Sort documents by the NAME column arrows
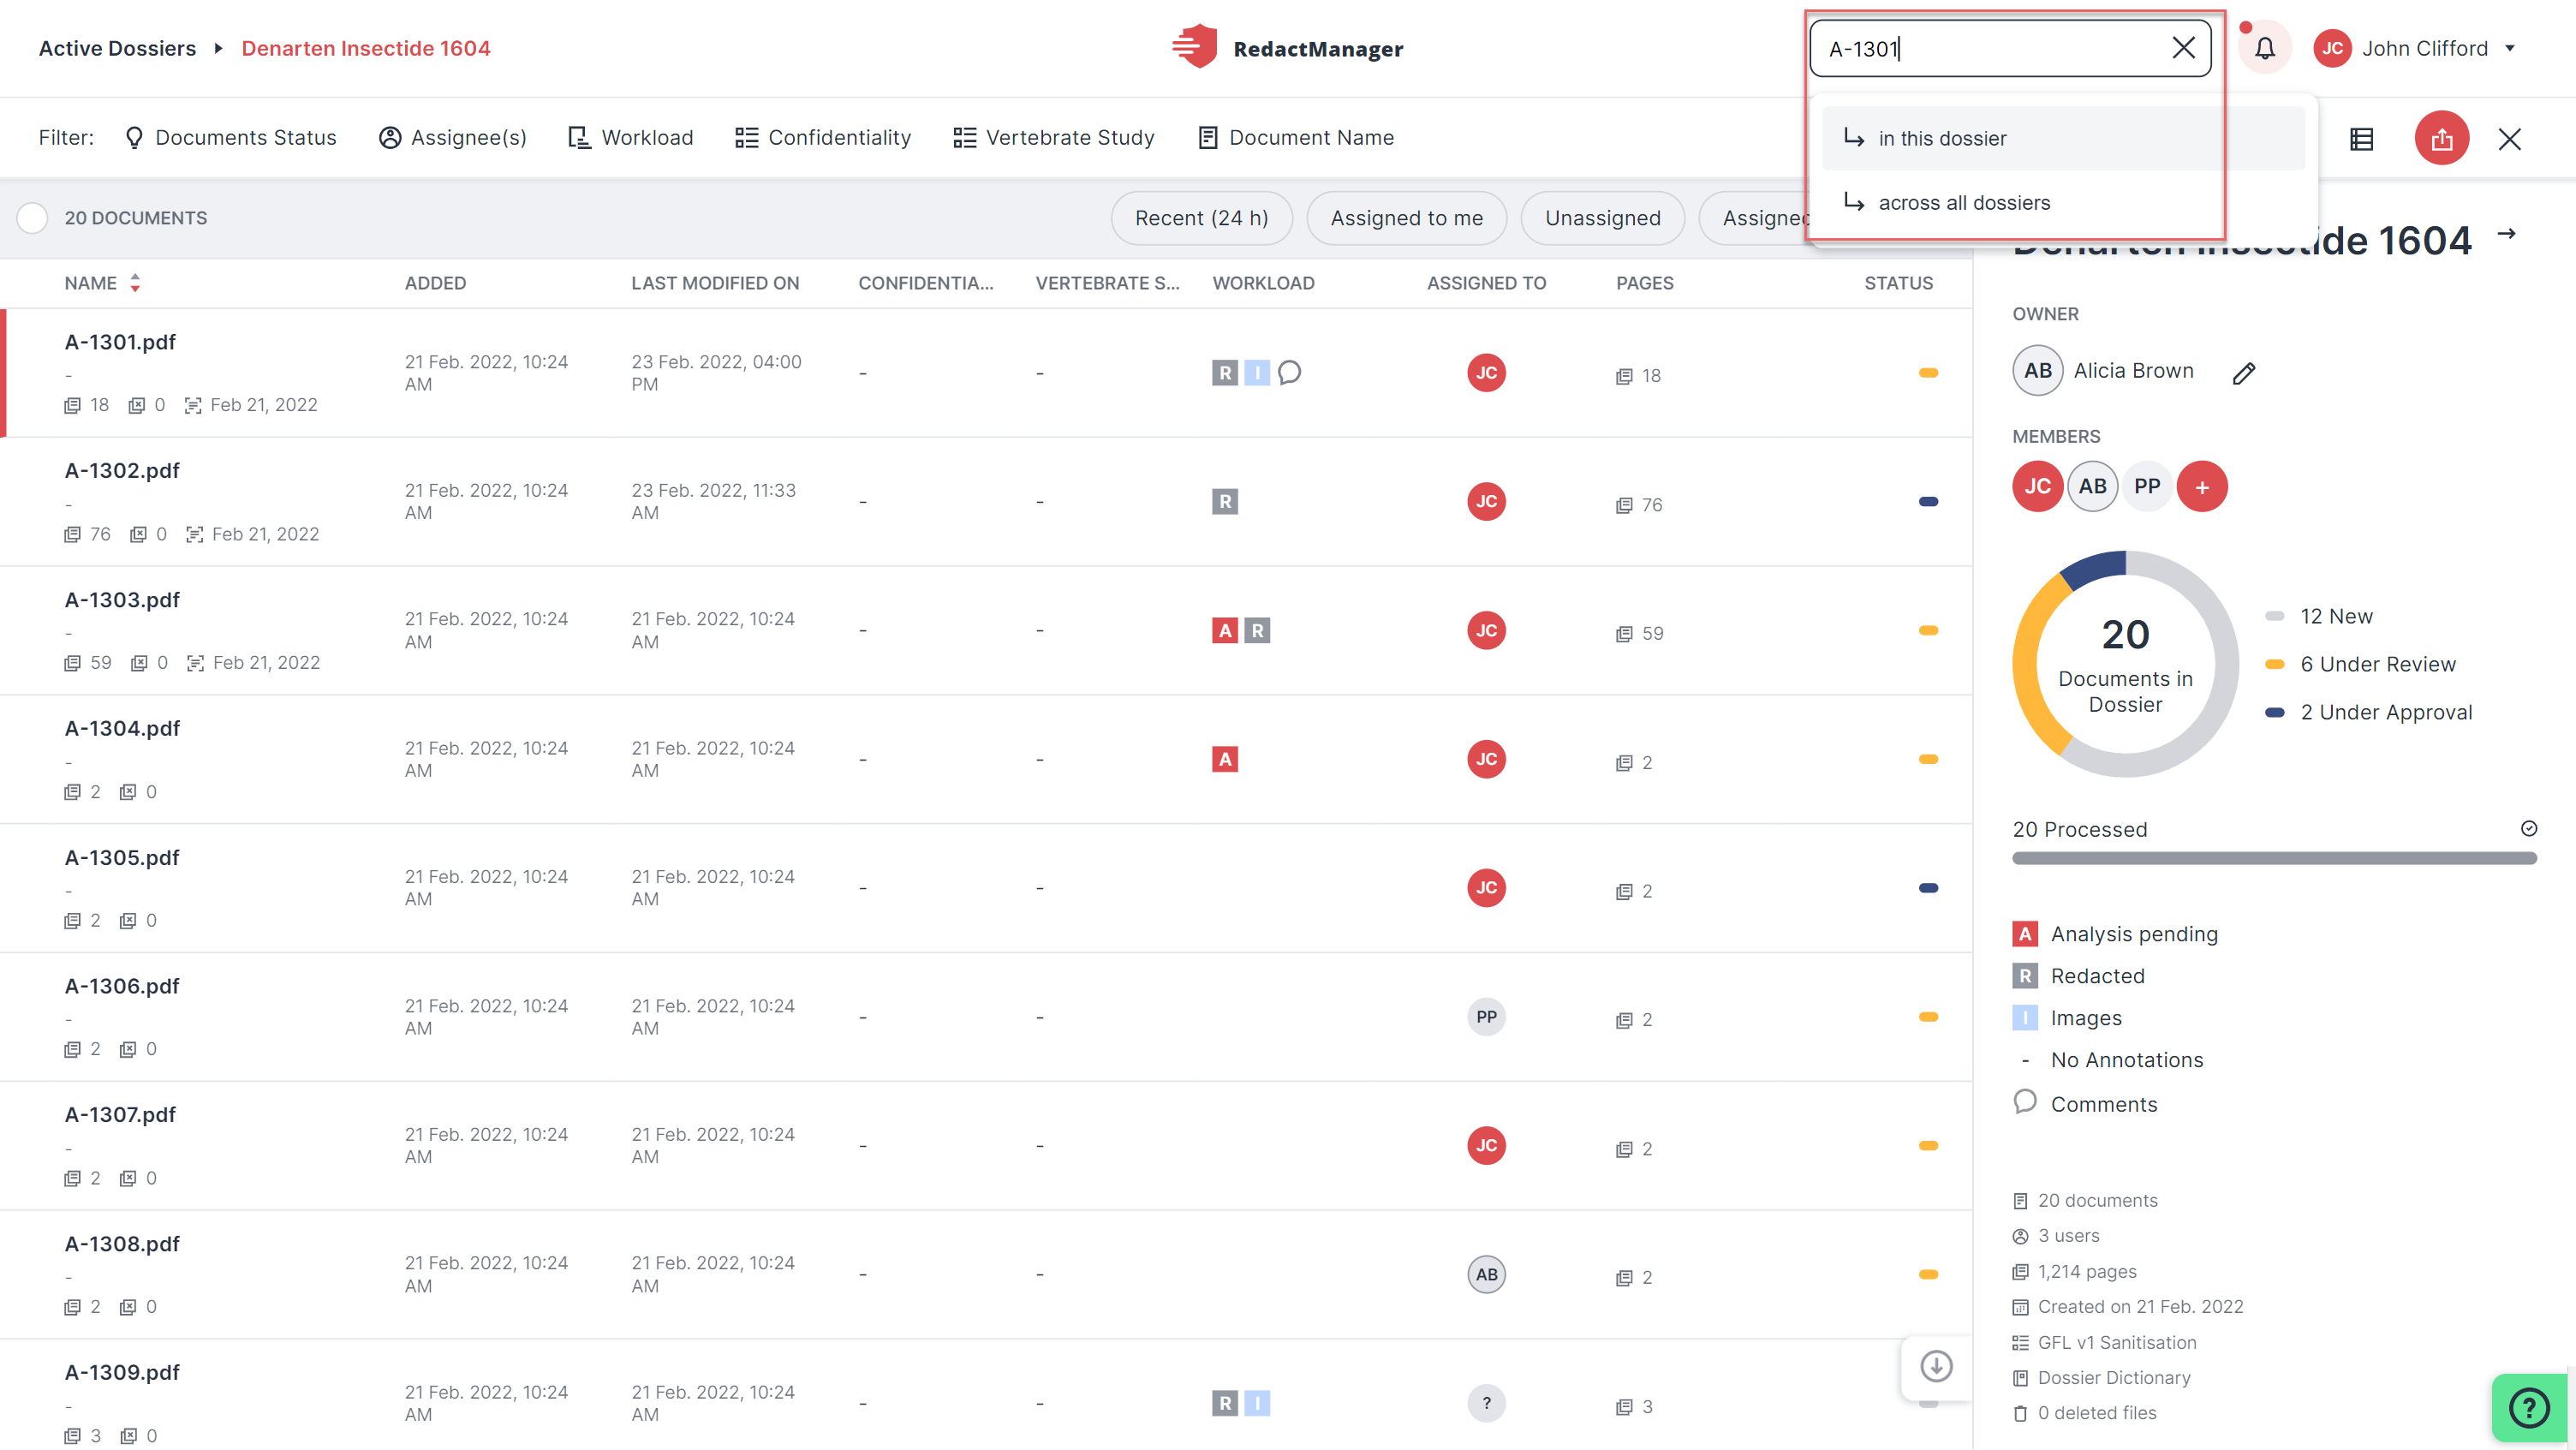 (x=135, y=283)
